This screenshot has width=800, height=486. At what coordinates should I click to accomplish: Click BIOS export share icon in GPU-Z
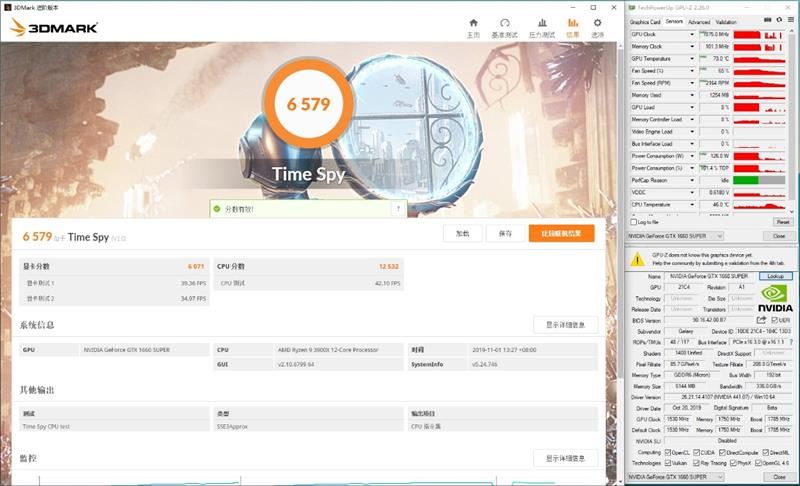(761, 320)
